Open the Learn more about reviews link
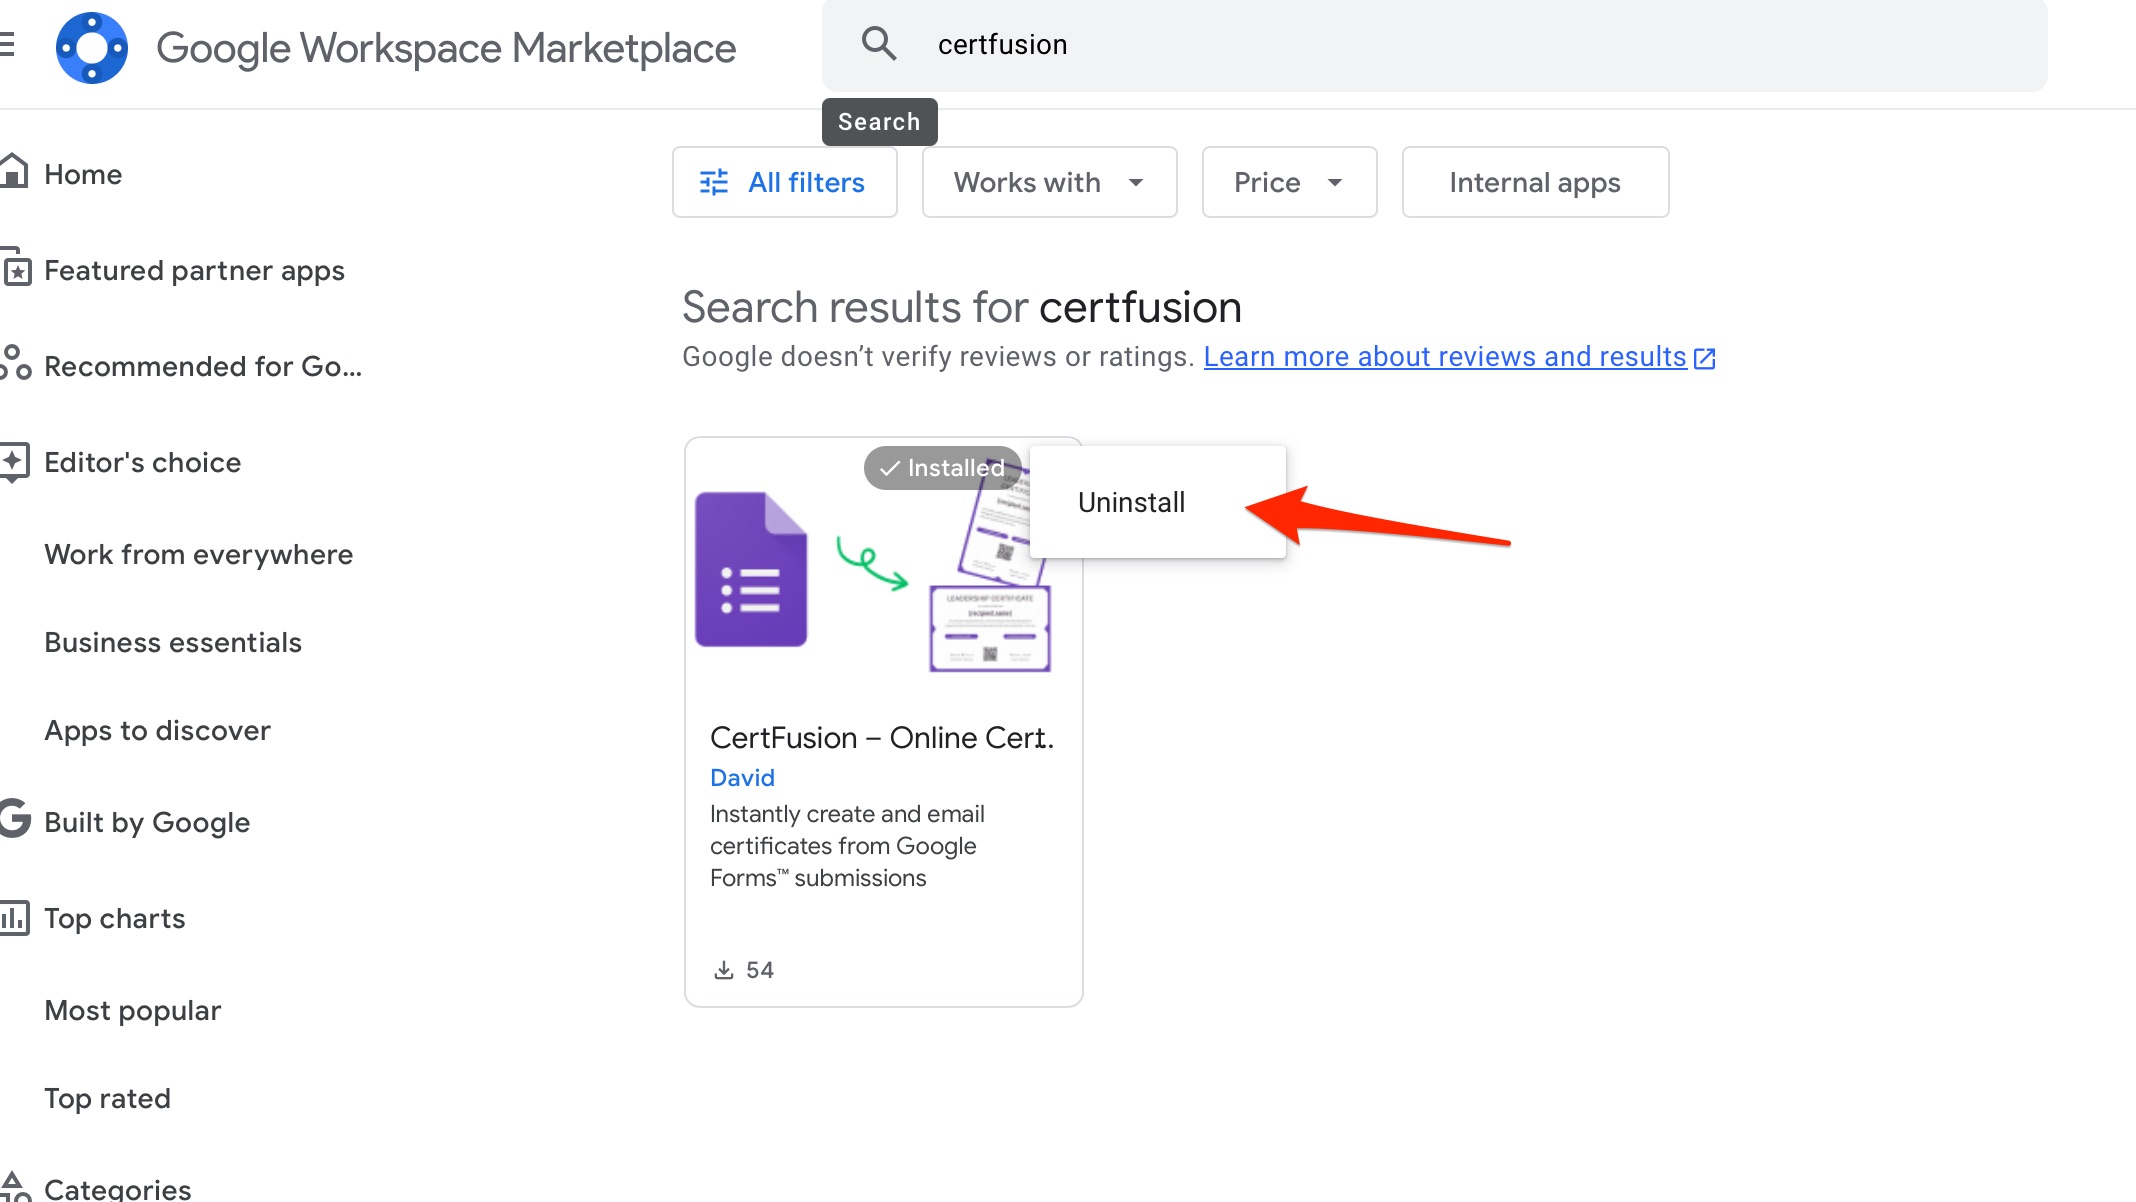Screen dimensions: 2136x1202 (1444, 356)
